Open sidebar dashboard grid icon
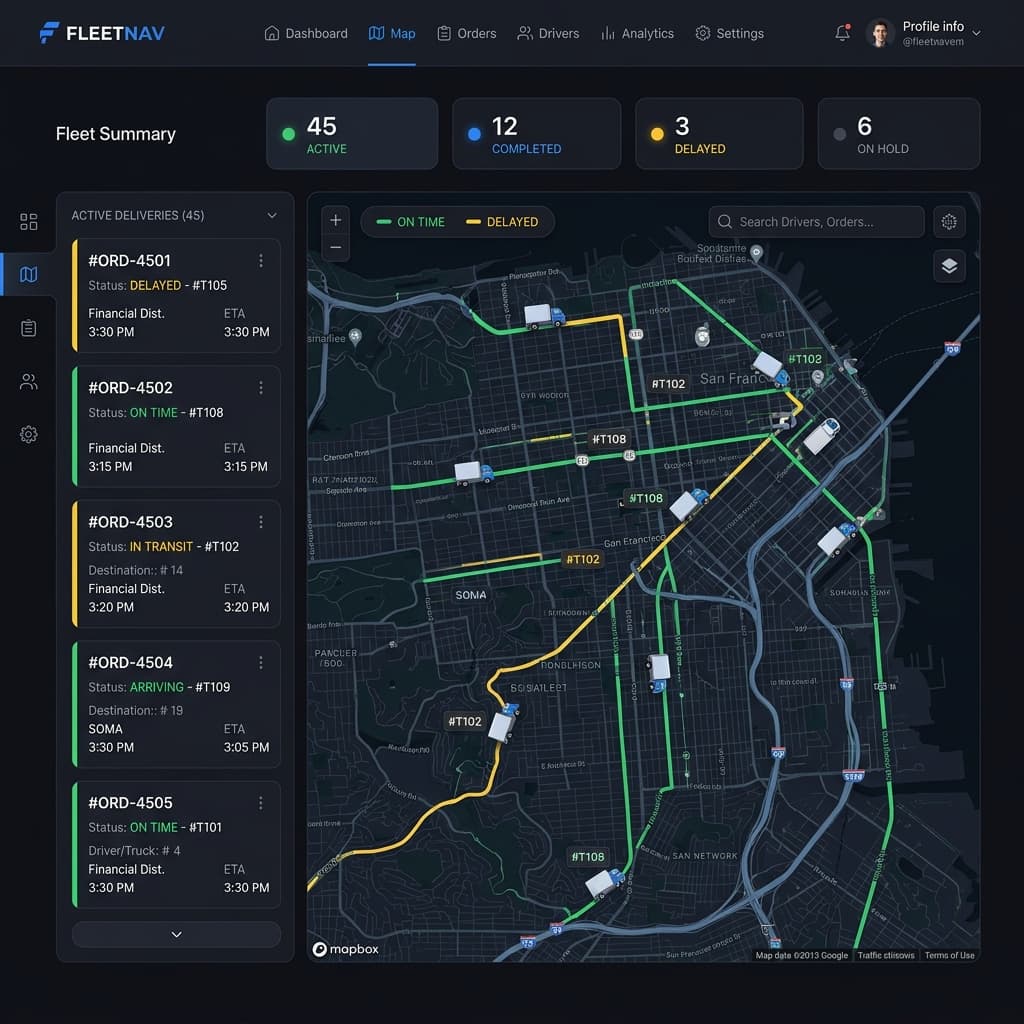 tap(29, 221)
